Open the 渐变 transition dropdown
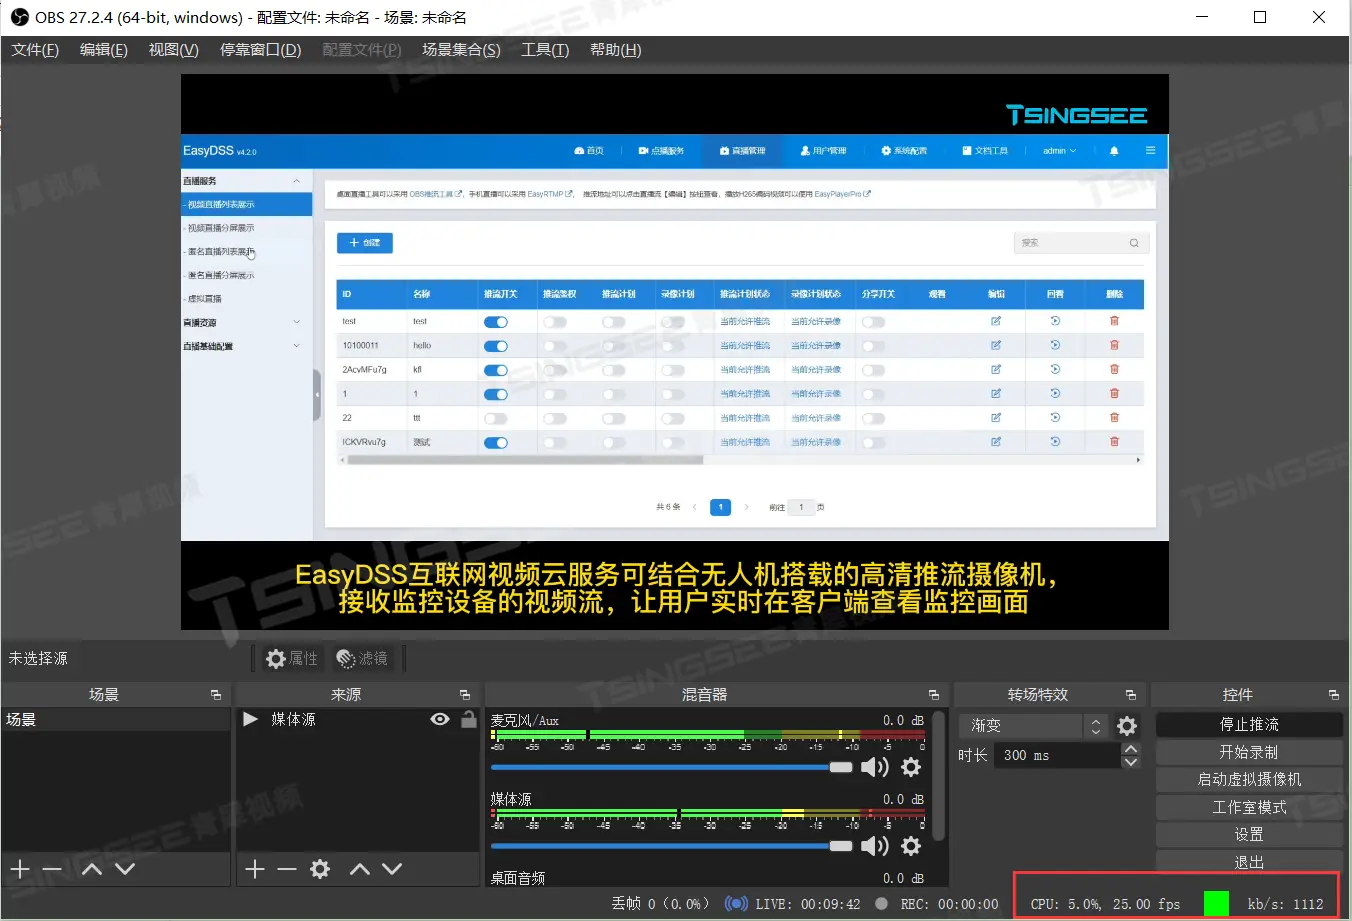The width and height of the screenshot is (1352, 921). (1022, 725)
